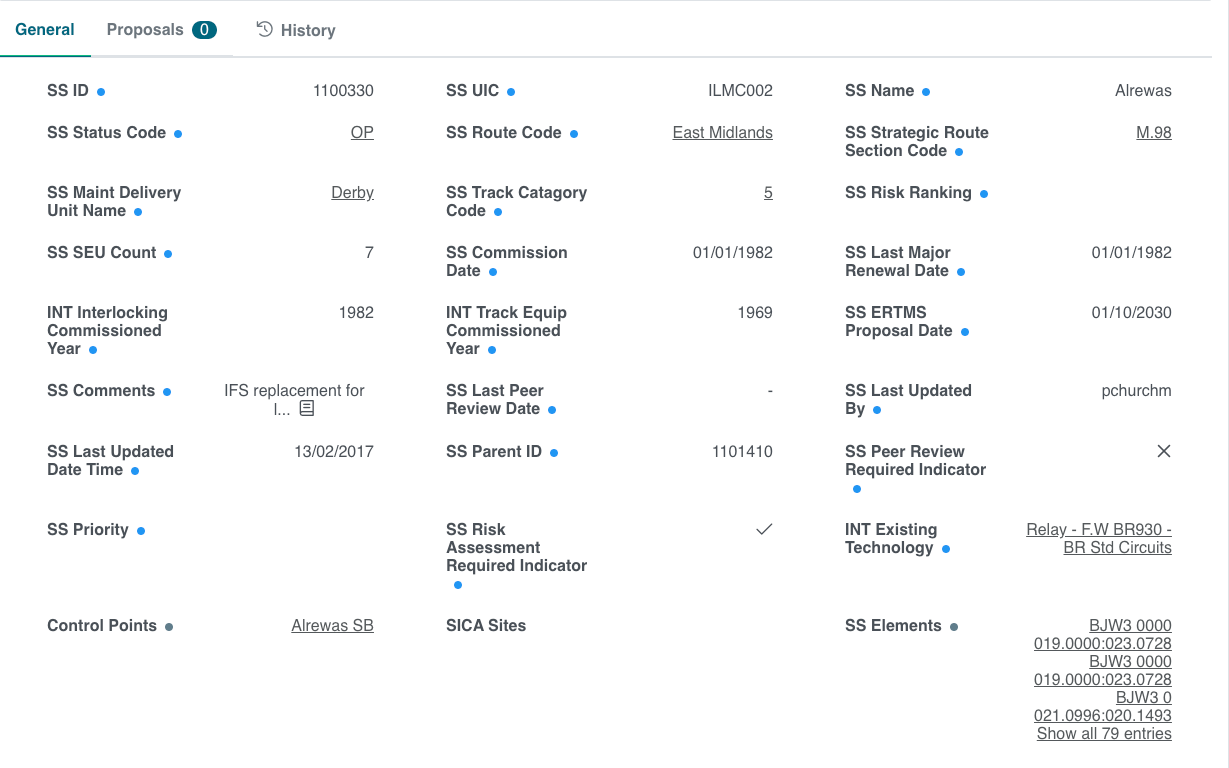Toggle the SS Risk Assessment Required checkmark
The width and height of the screenshot is (1229, 768).
pyautogui.click(x=764, y=530)
